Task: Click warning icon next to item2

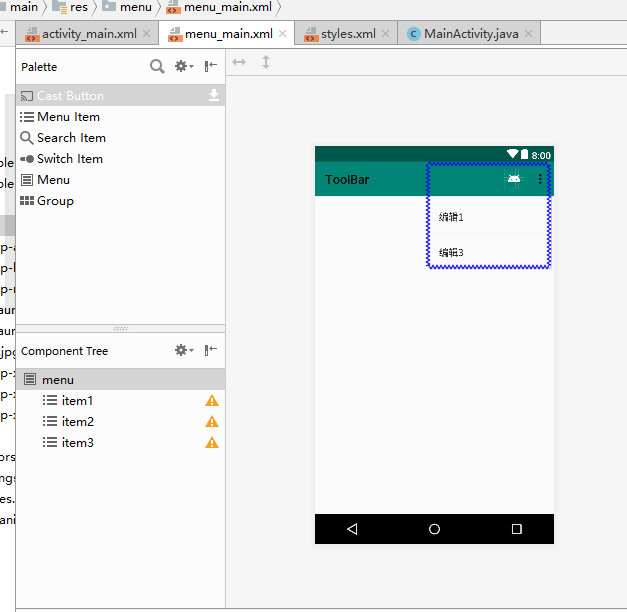Action: click(x=212, y=422)
